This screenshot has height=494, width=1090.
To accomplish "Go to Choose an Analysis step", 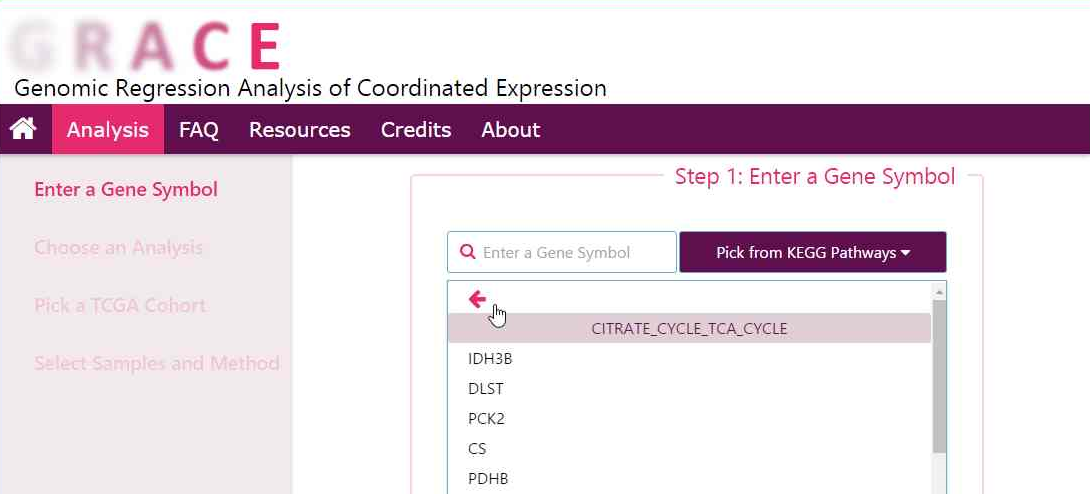I will (x=118, y=247).
